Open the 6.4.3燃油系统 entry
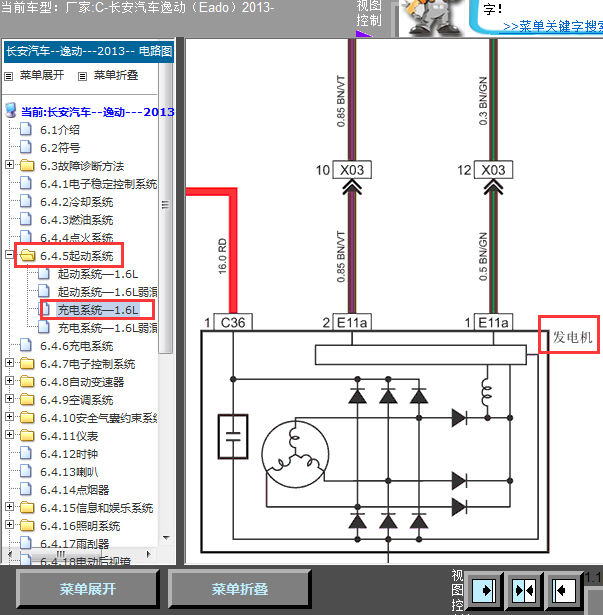Image resolution: width=603 pixels, height=615 pixels. point(77,220)
